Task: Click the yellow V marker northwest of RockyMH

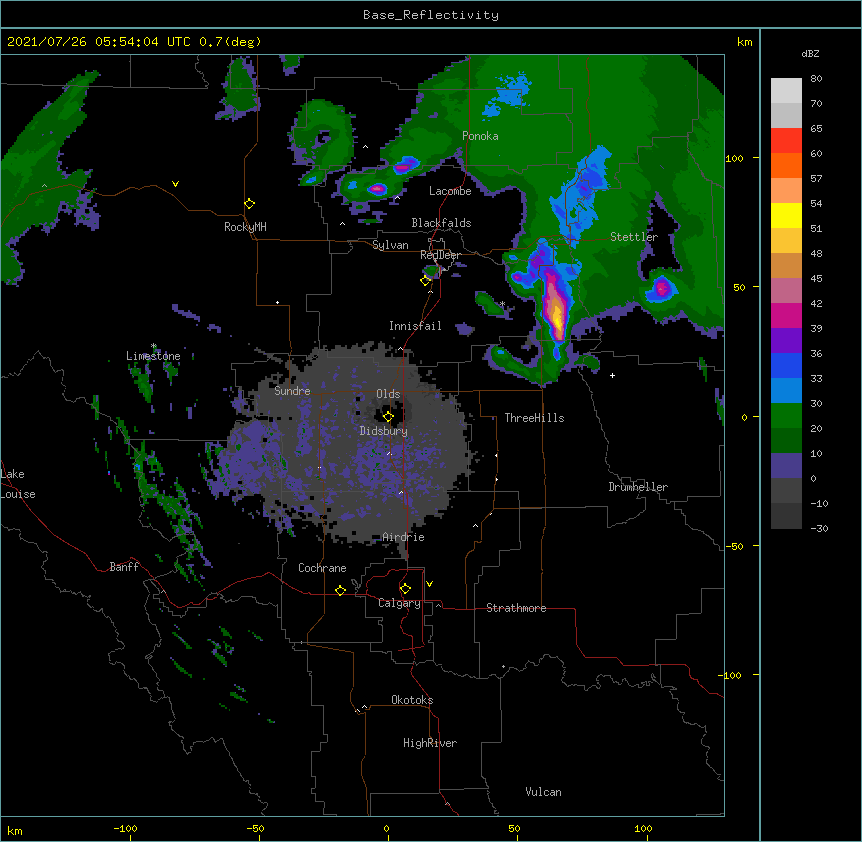Action: [175, 184]
